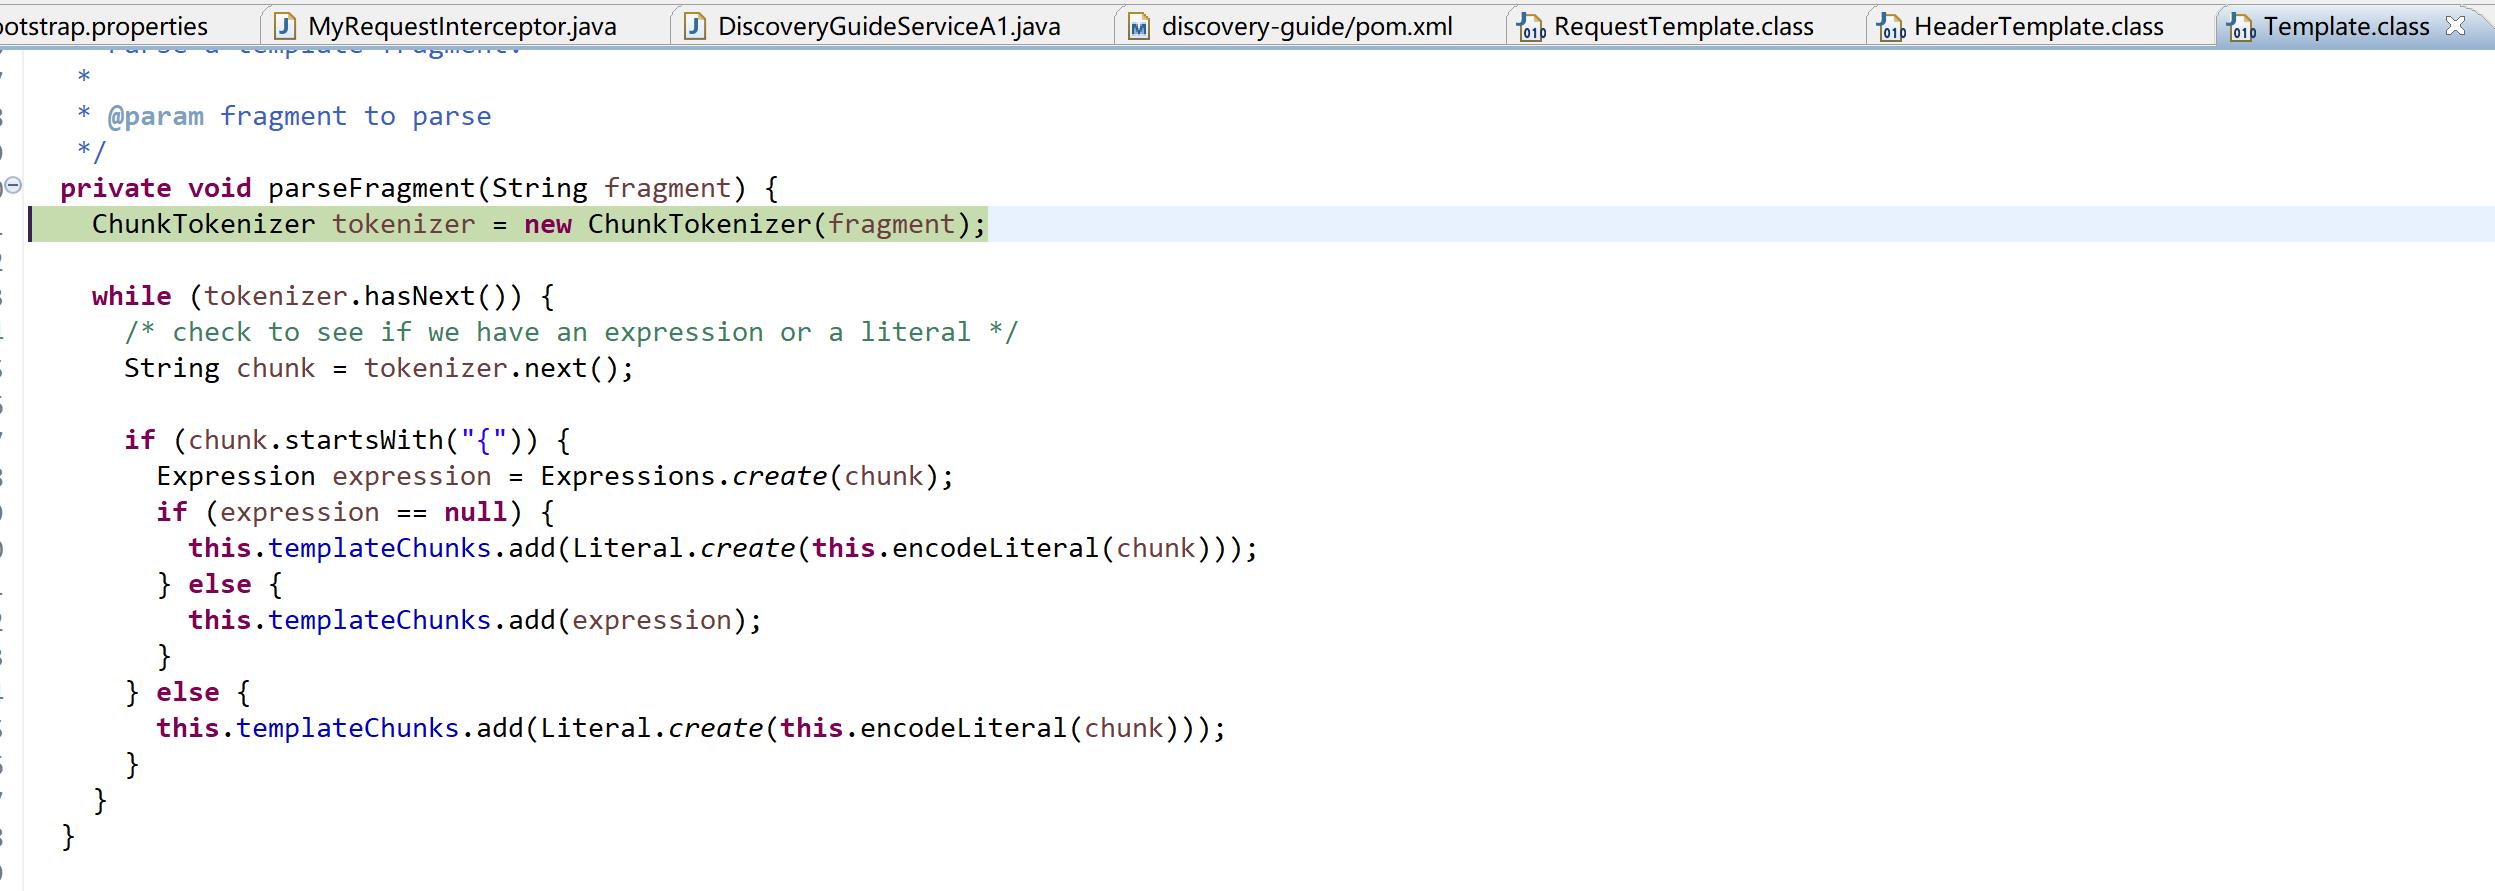Open the MyRequestInterceptor.java tab
This screenshot has width=2495, height=891.
pos(462,27)
